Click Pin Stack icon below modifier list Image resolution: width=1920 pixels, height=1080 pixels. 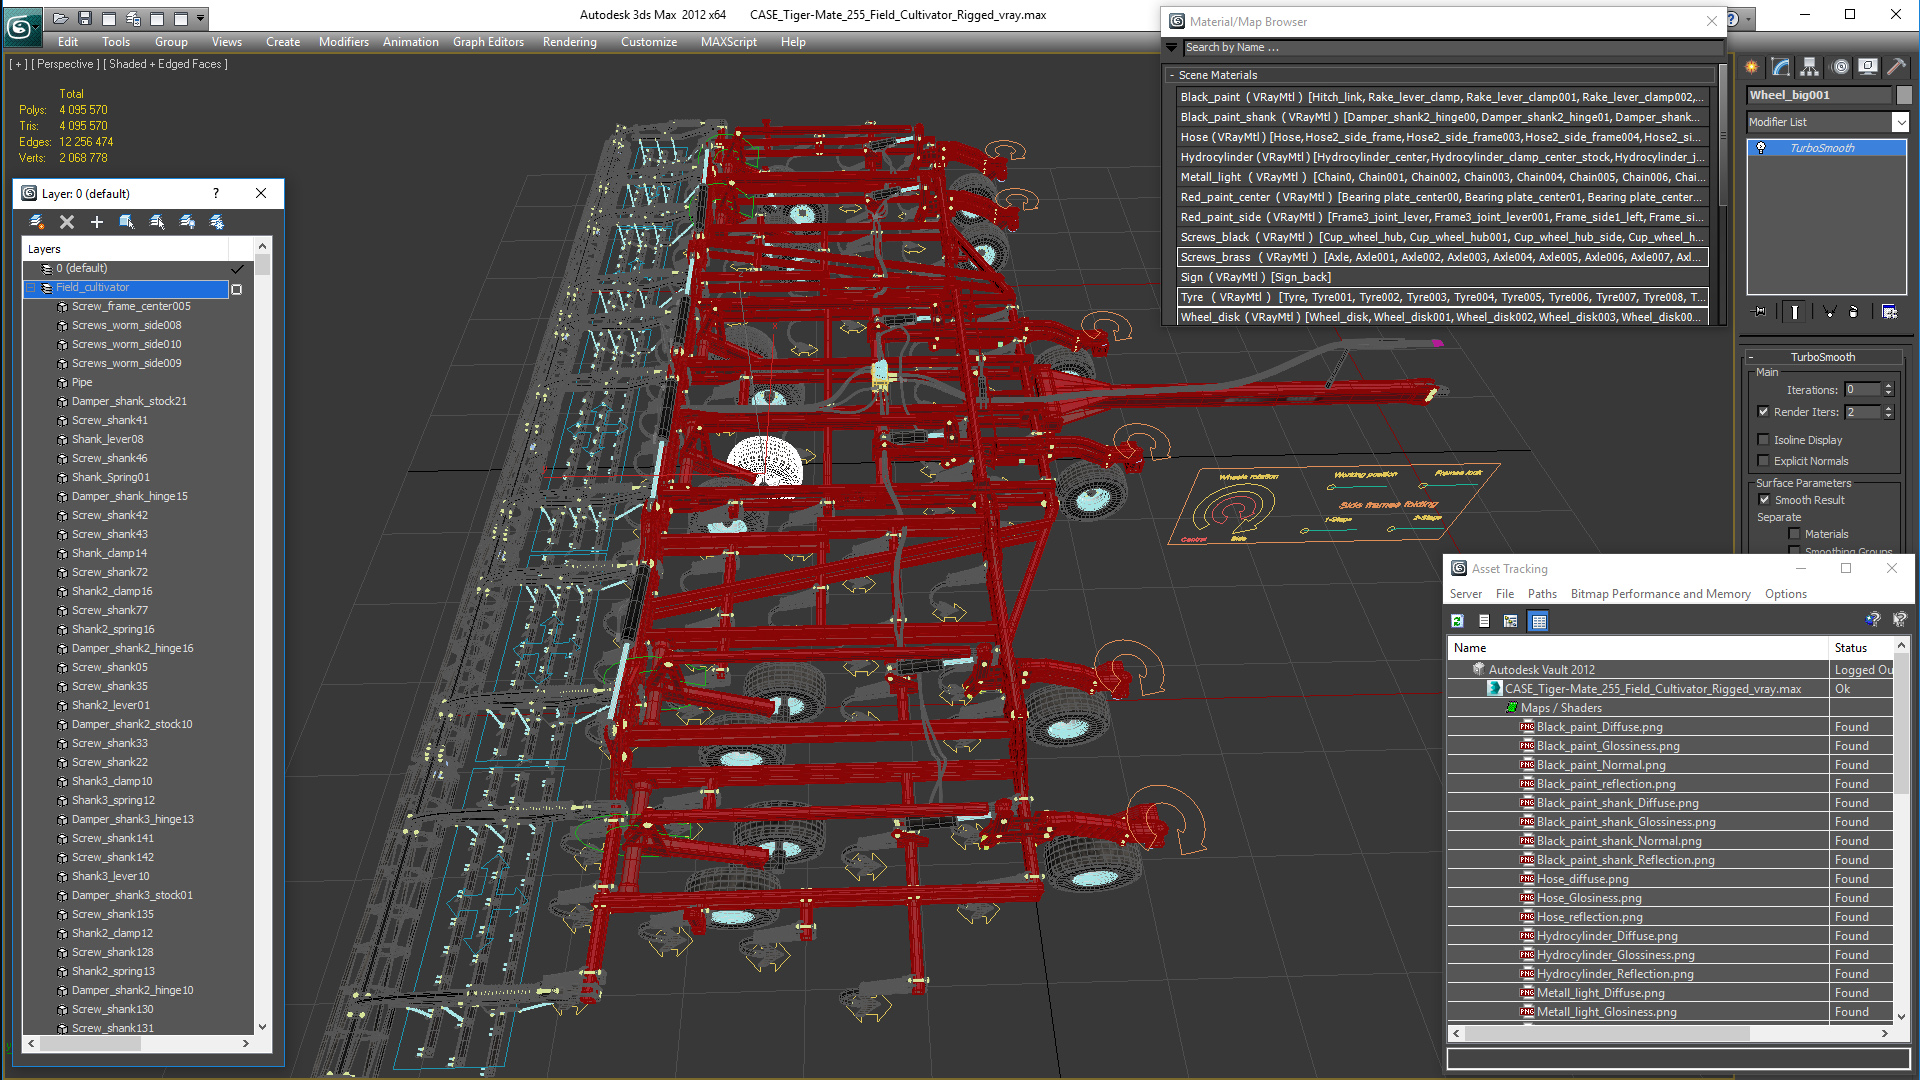pos(1760,312)
